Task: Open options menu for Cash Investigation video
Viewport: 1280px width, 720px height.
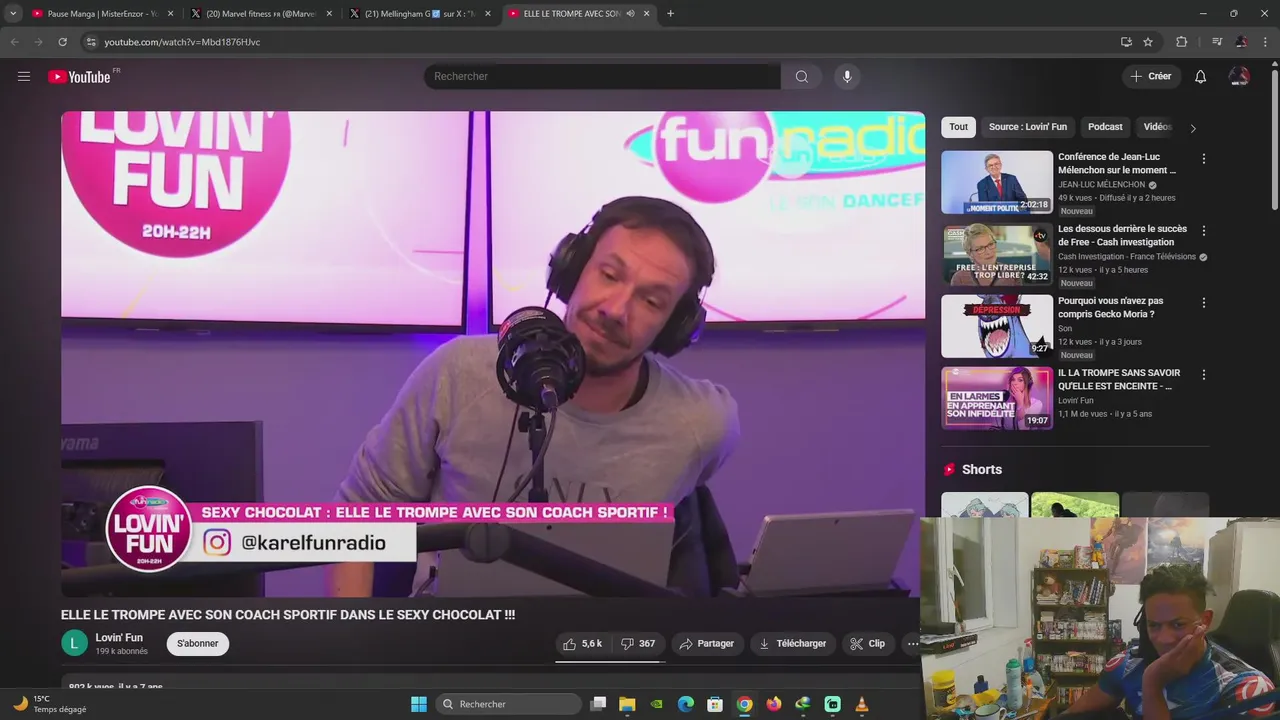Action: [1203, 231]
